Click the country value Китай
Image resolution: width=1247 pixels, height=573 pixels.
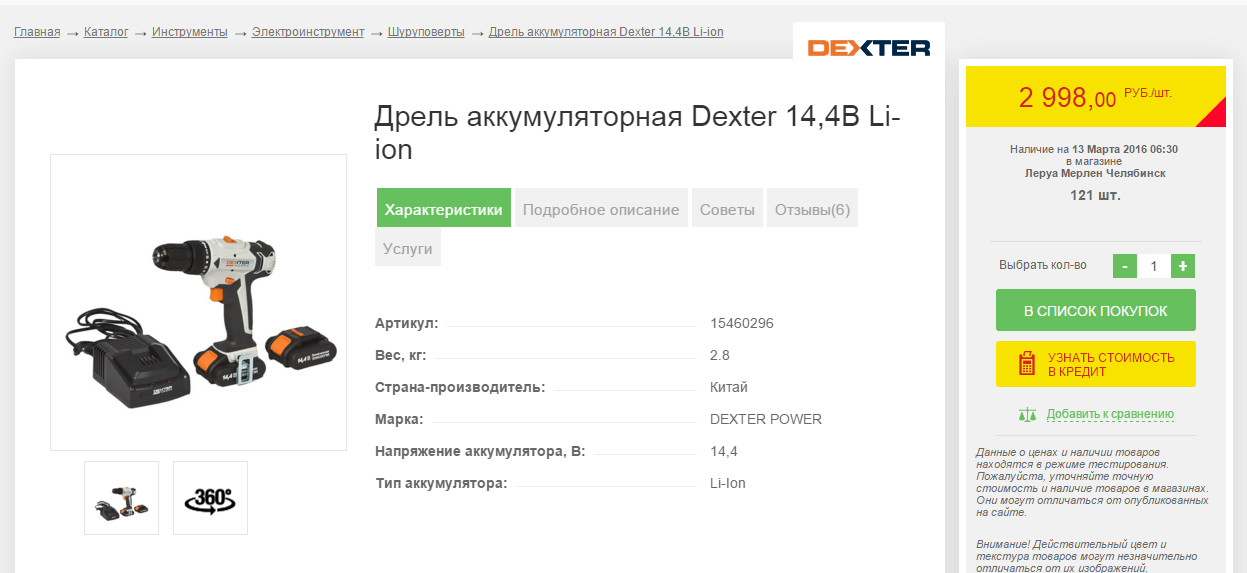[729, 387]
